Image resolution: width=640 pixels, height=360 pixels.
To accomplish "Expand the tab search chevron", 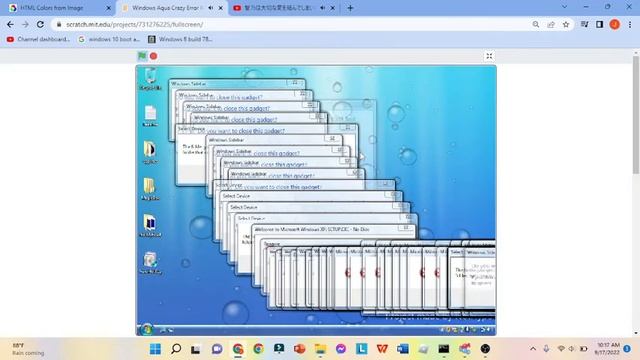I will point(564,7).
